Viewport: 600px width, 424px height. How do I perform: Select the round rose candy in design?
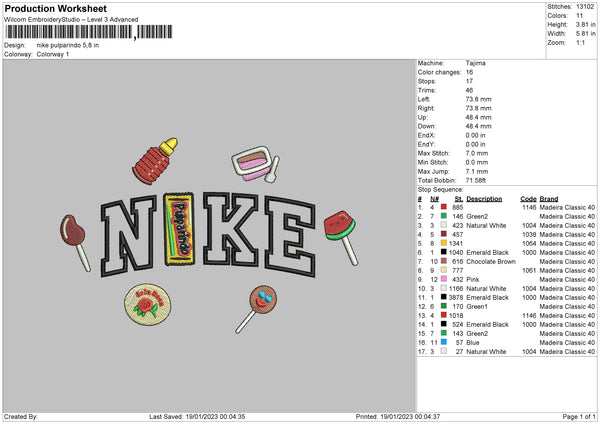coord(148,305)
